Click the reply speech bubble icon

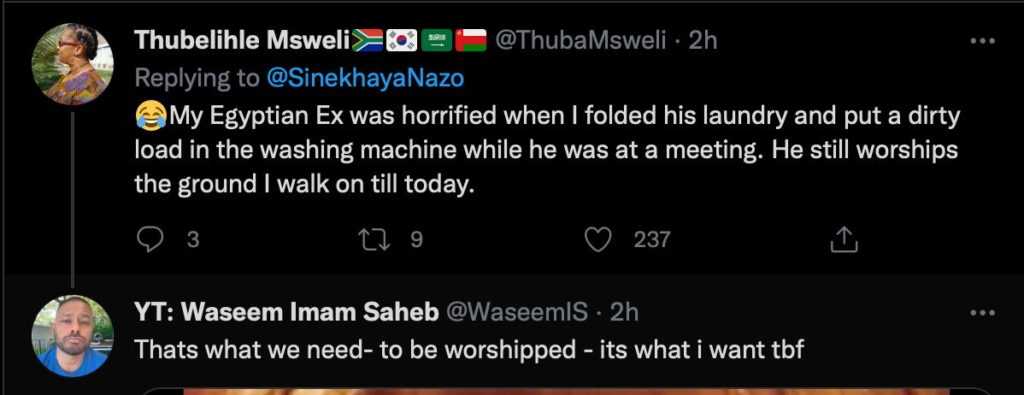(x=150, y=240)
